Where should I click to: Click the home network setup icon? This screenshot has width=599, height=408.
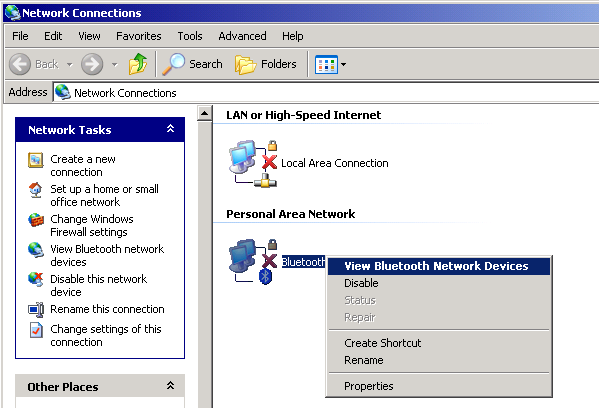tap(36, 190)
